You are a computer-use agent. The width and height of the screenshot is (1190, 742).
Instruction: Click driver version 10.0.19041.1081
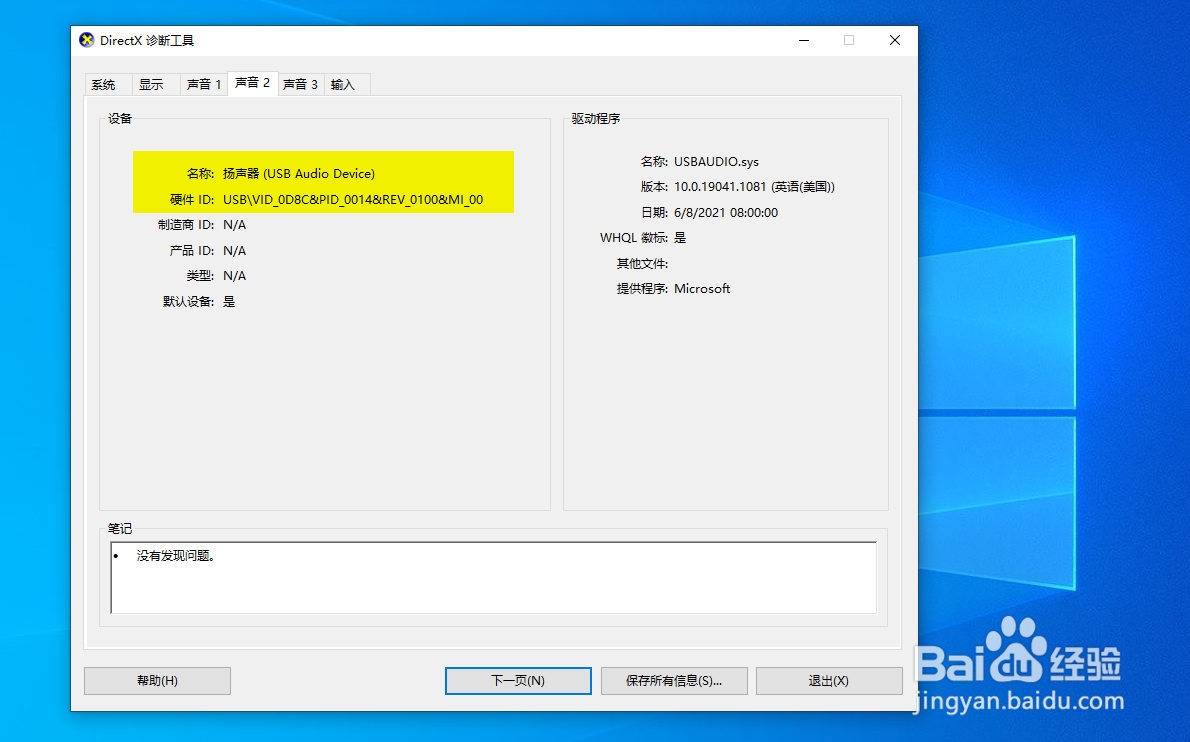coord(754,187)
